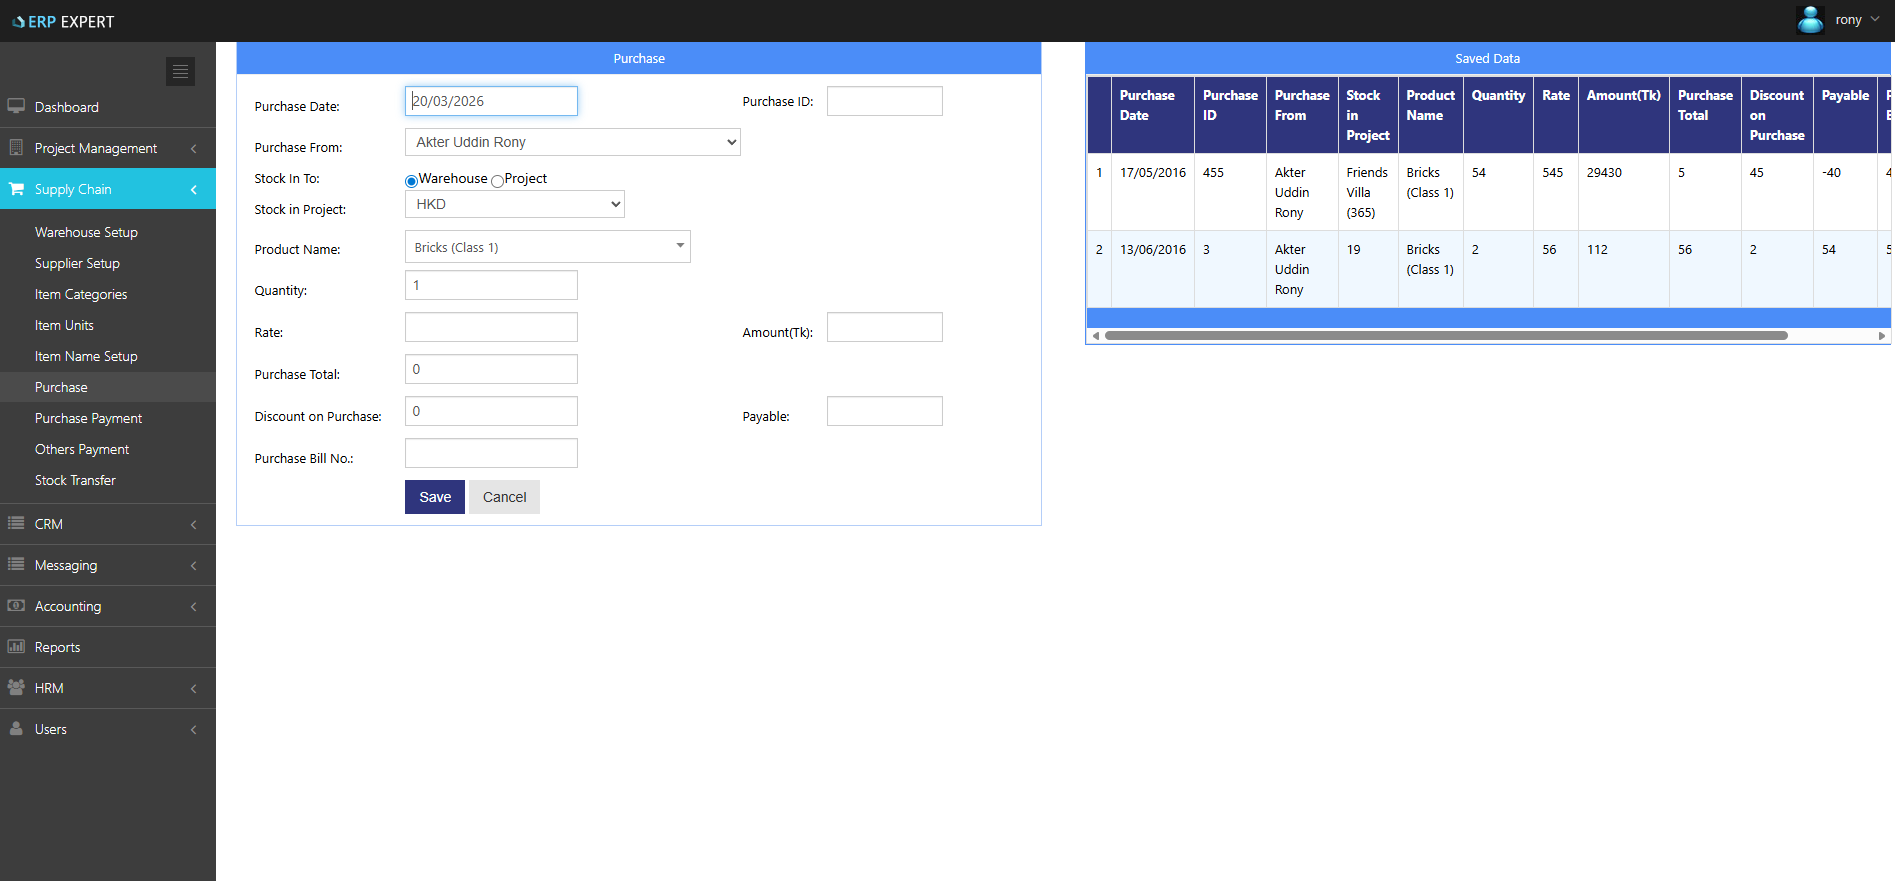Click the Supply Chain cart icon
The width and height of the screenshot is (1895, 881).
coord(16,189)
